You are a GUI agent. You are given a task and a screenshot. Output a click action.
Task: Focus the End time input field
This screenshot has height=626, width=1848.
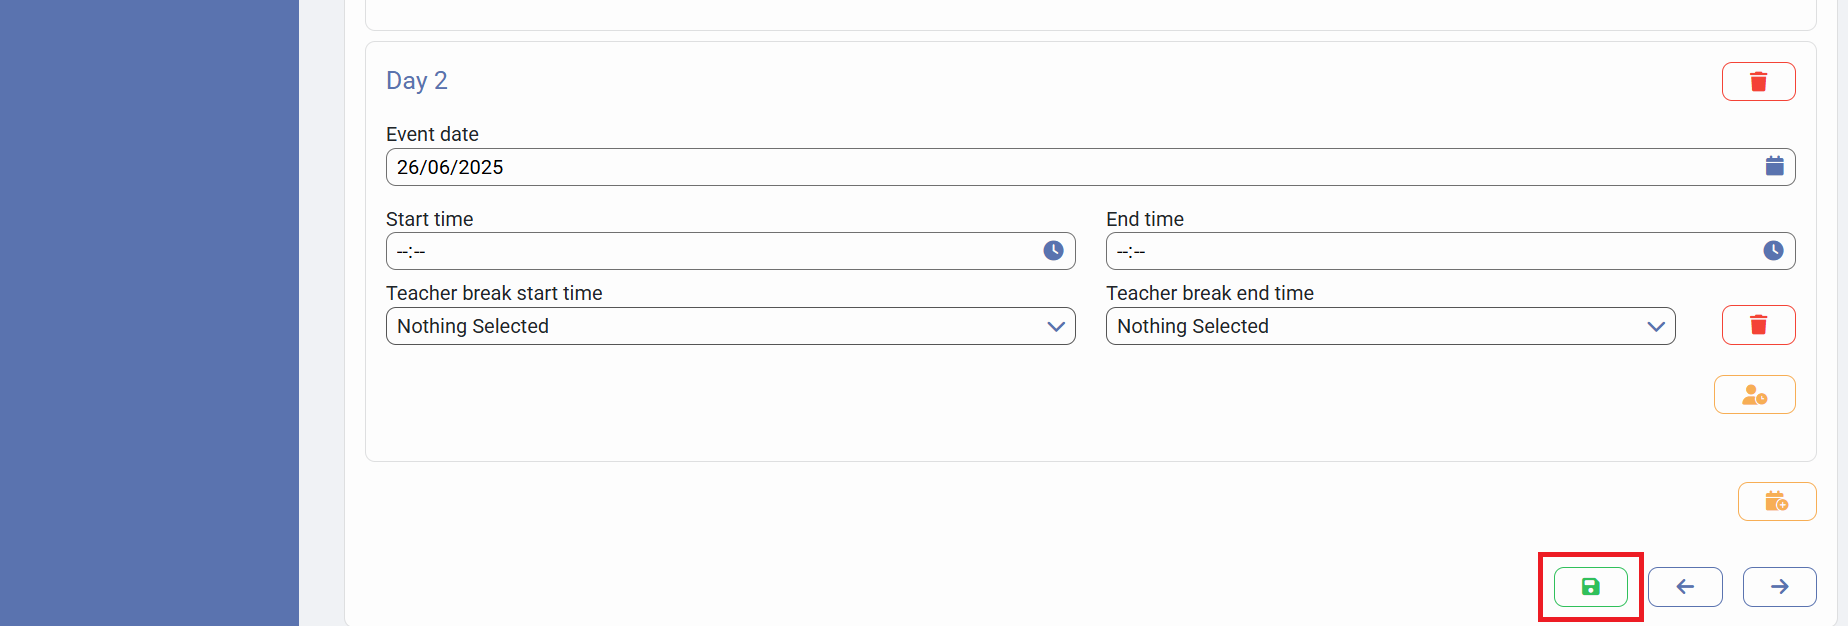pos(1430,251)
